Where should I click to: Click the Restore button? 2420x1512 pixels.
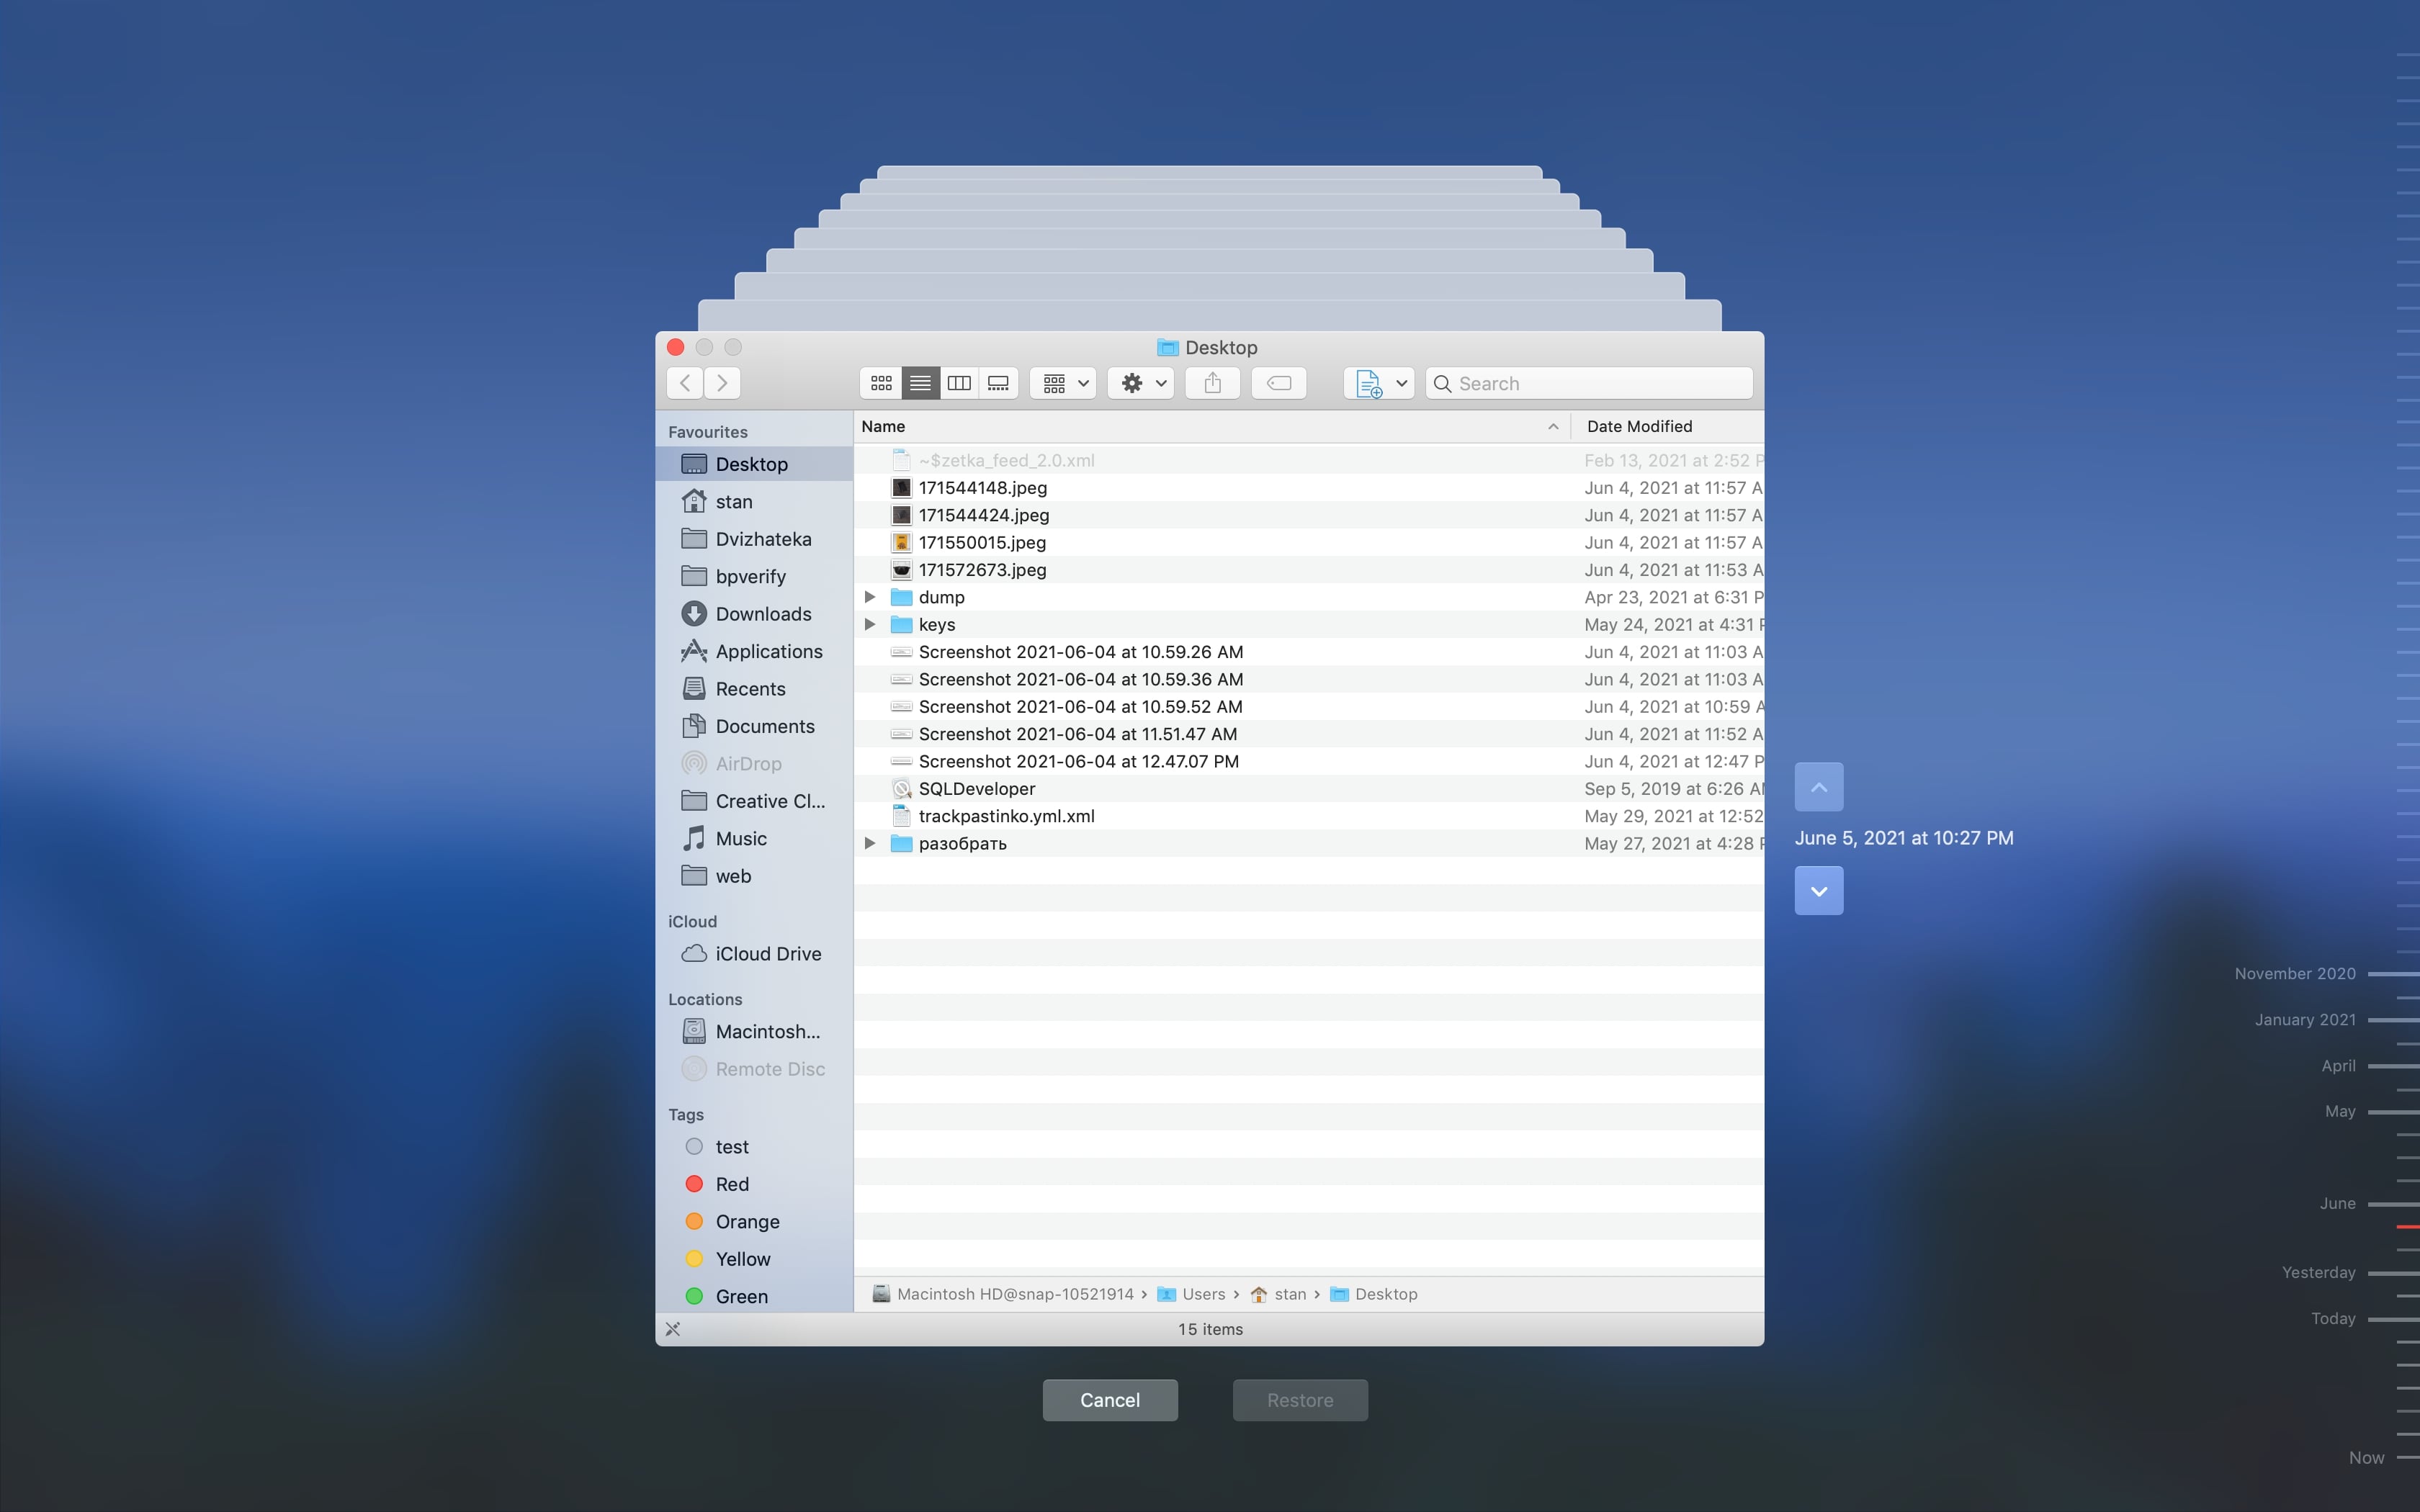(1300, 1400)
